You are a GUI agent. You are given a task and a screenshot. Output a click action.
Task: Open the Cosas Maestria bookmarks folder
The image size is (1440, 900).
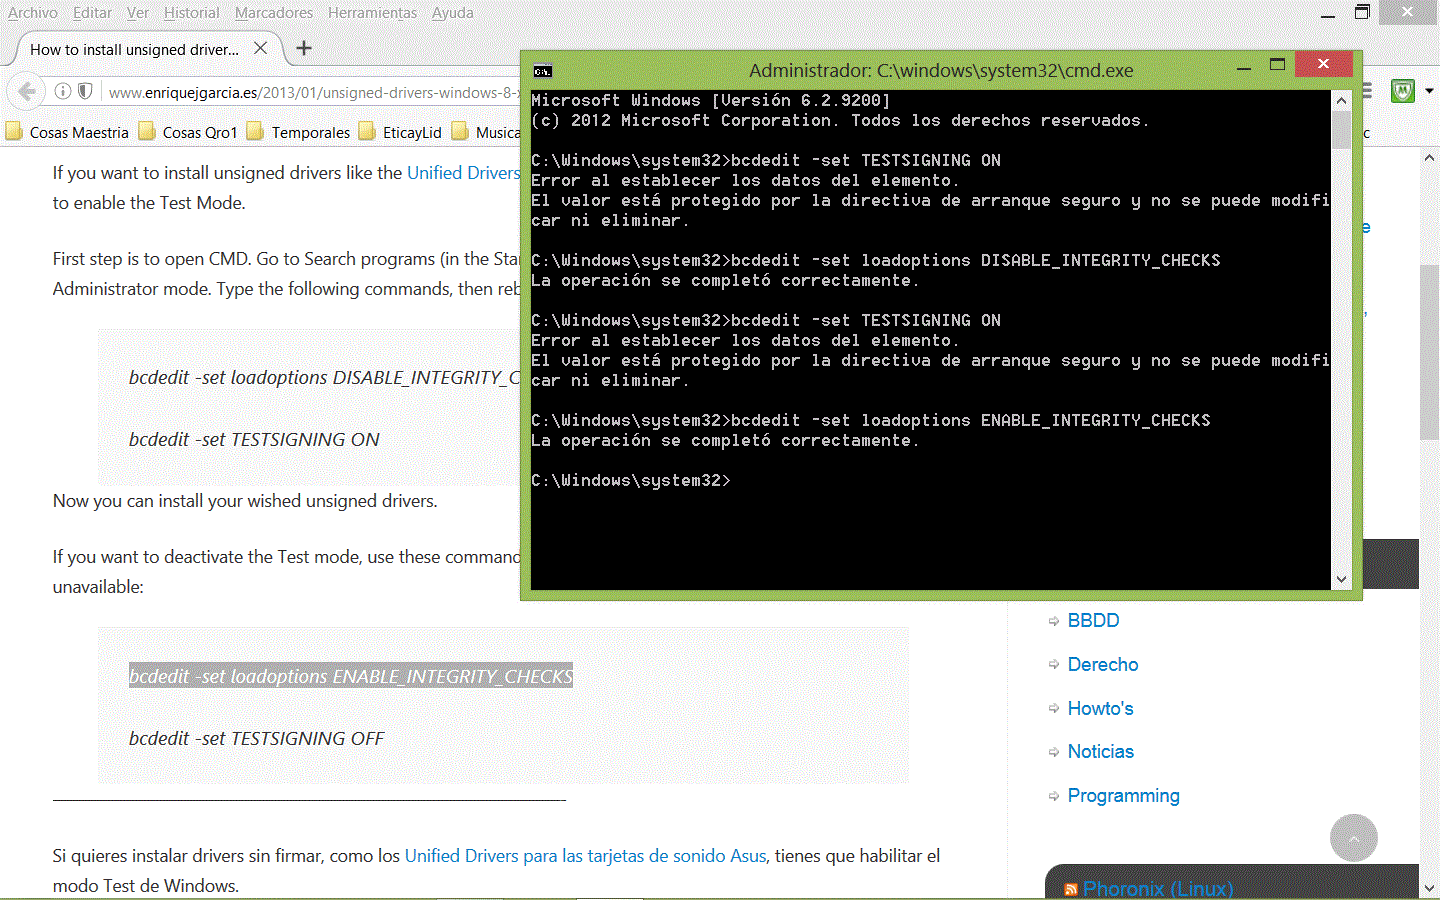click(68, 132)
